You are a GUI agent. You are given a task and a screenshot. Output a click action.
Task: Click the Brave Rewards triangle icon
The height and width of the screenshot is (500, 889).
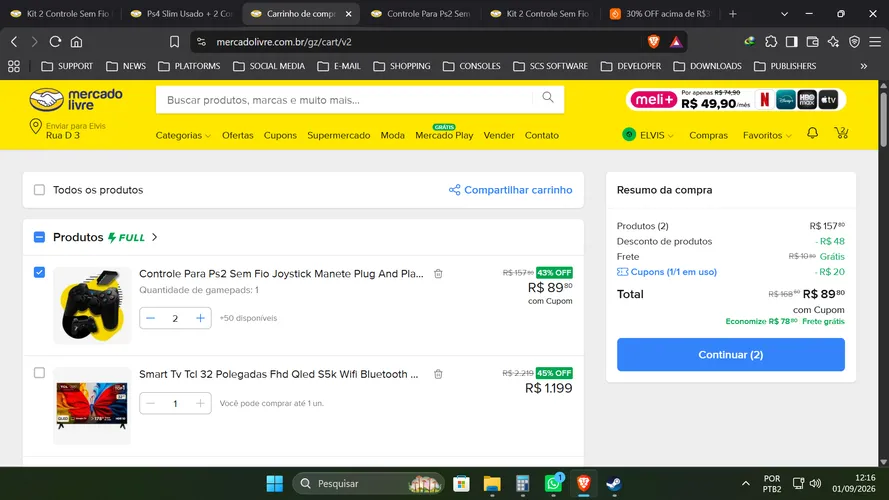coord(676,42)
